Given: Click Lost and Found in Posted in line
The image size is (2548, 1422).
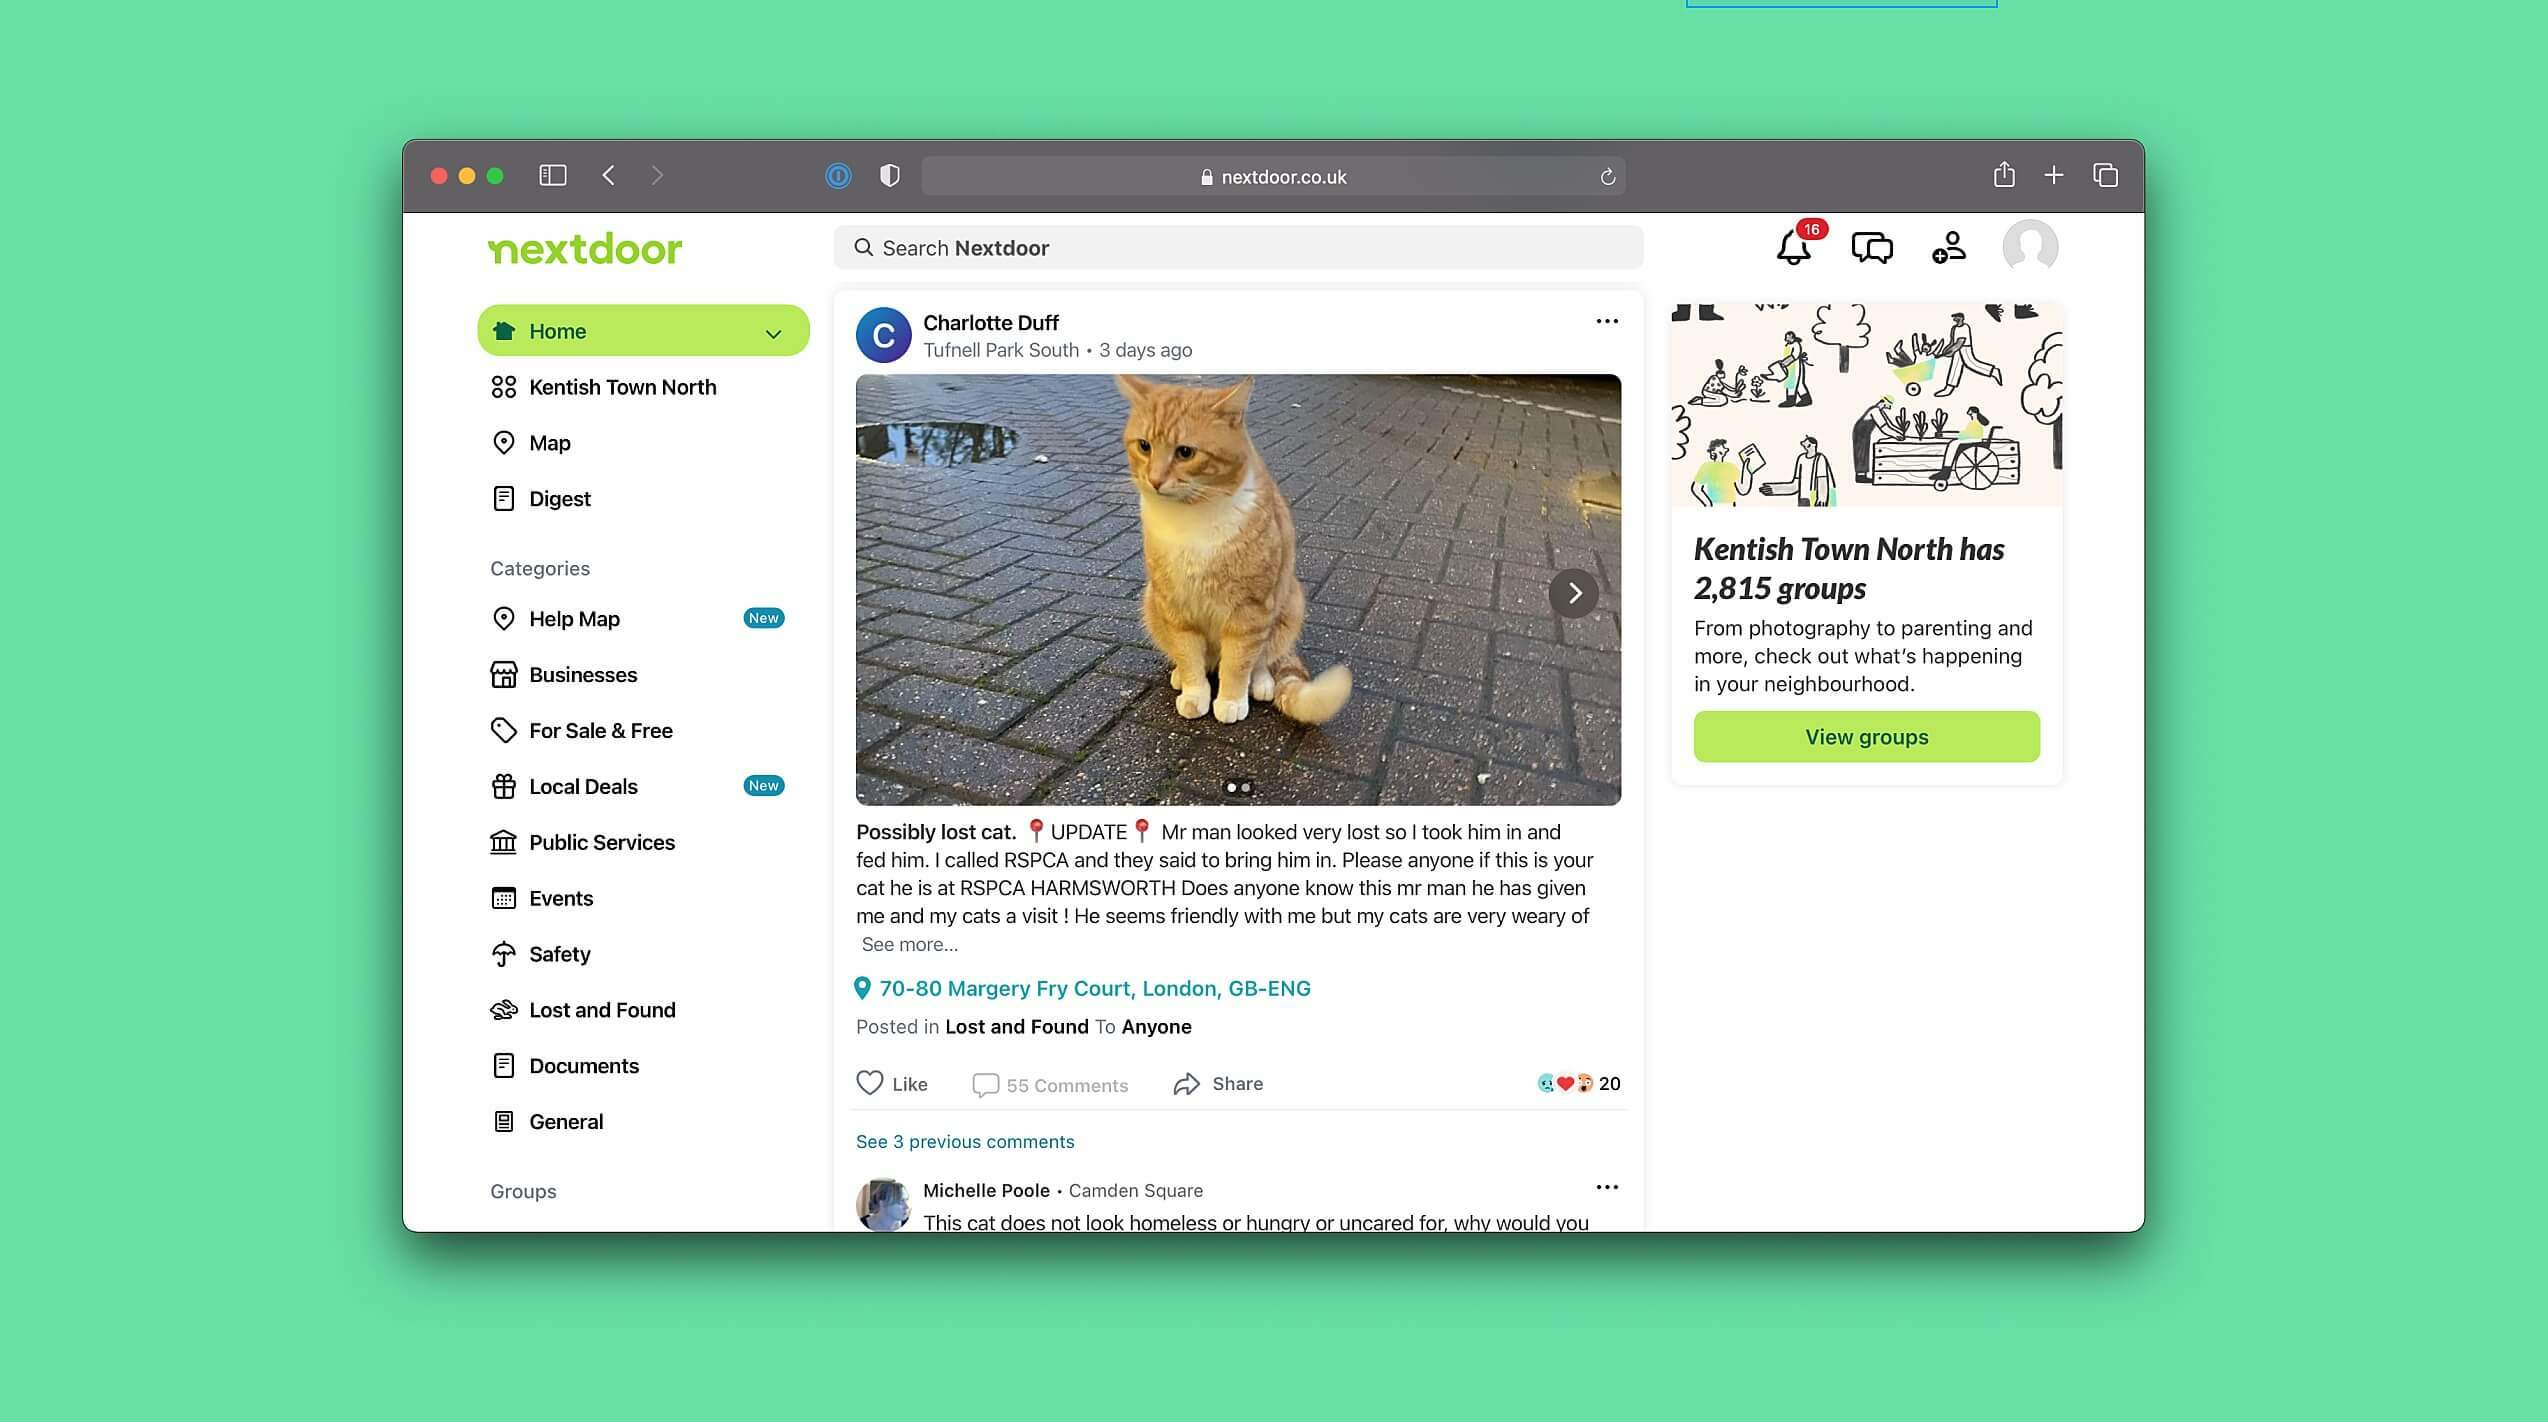Looking at the screenshot, I should 1016,1027.
